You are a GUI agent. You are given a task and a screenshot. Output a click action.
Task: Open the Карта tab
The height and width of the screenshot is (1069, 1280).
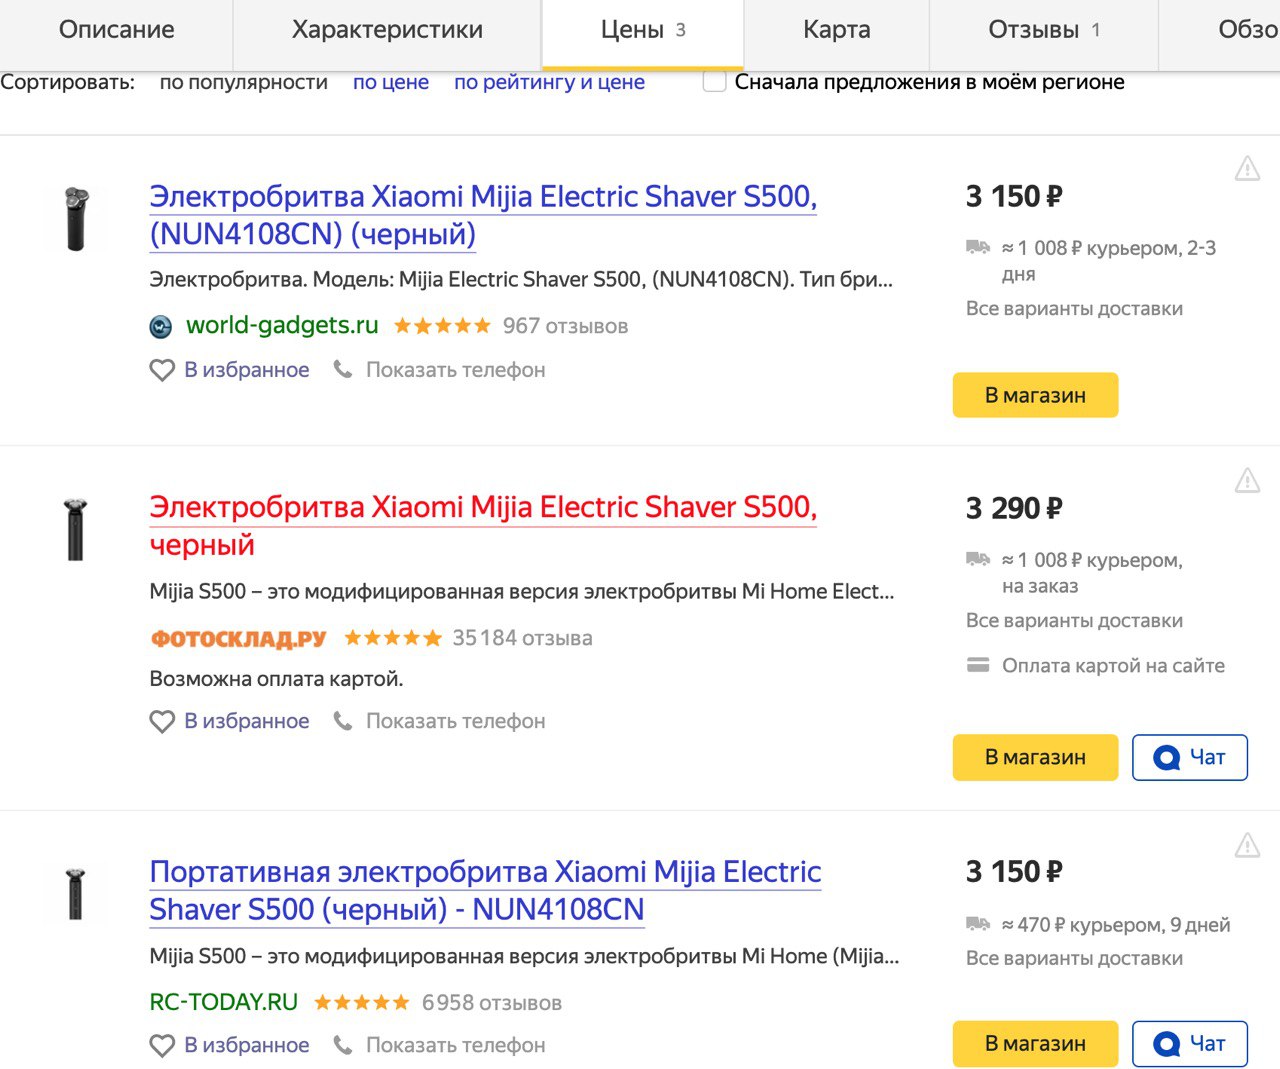(836, 30)
